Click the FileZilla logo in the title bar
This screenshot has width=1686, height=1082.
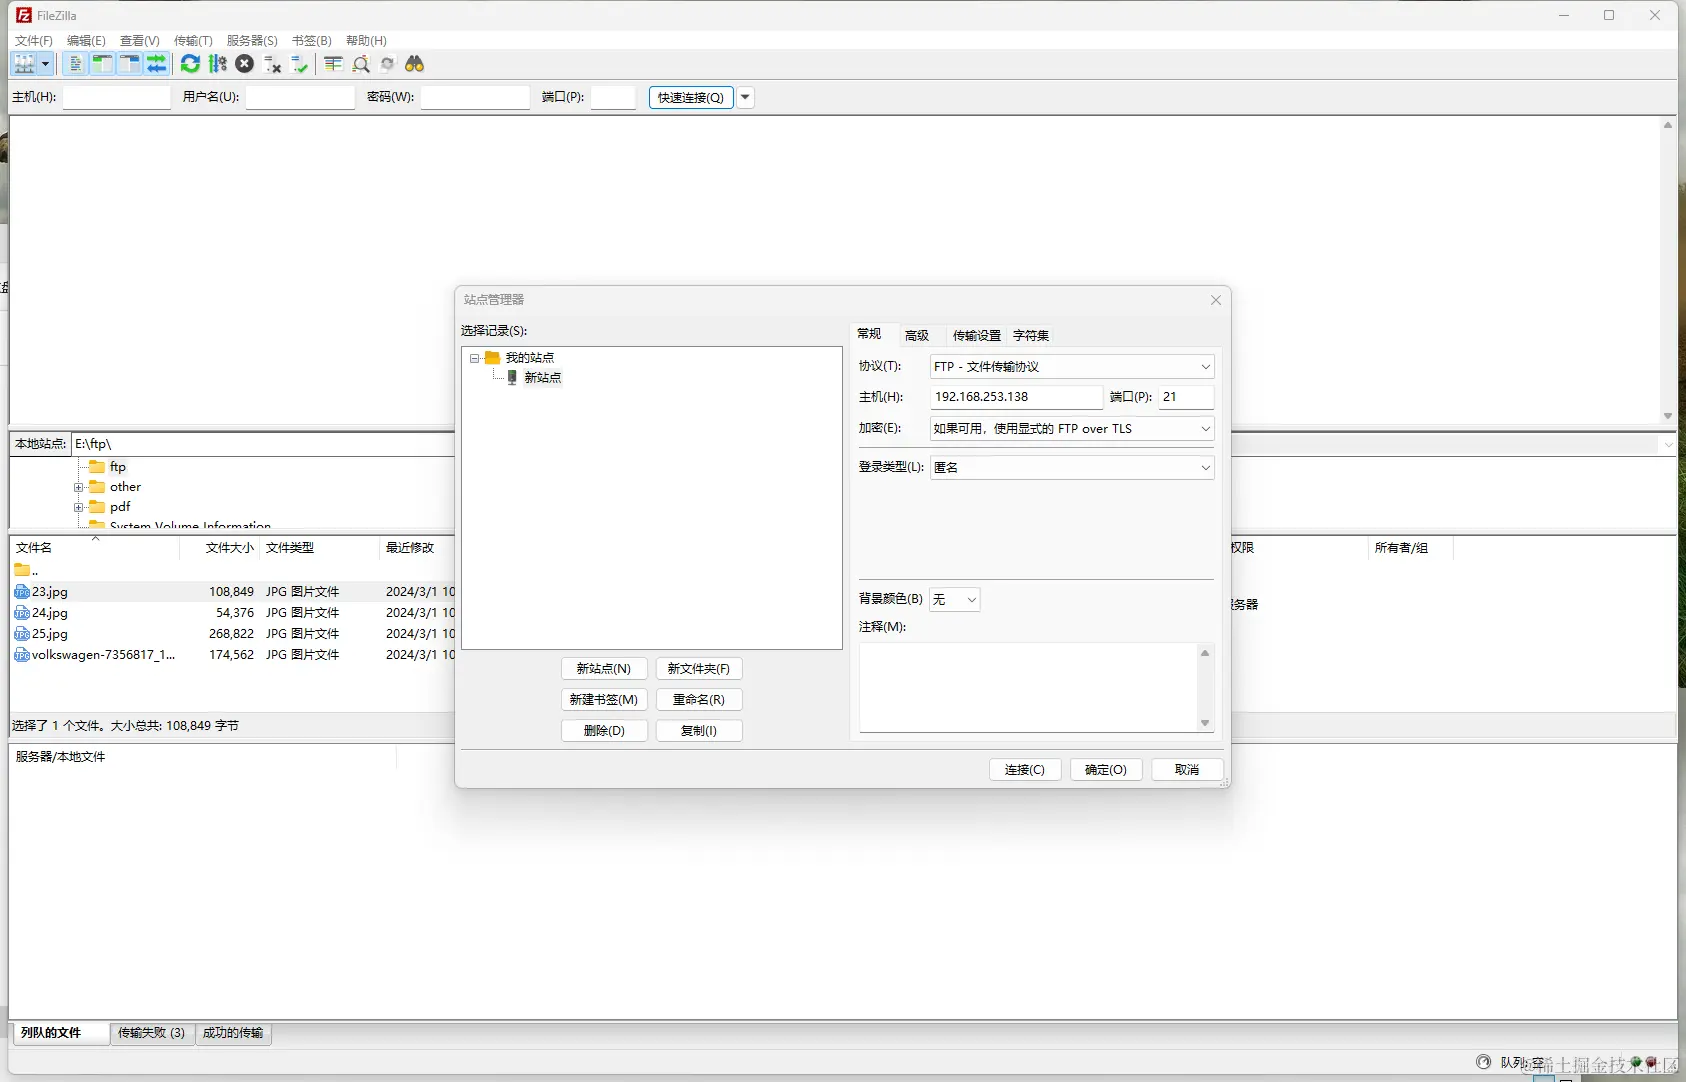[24, 15]
